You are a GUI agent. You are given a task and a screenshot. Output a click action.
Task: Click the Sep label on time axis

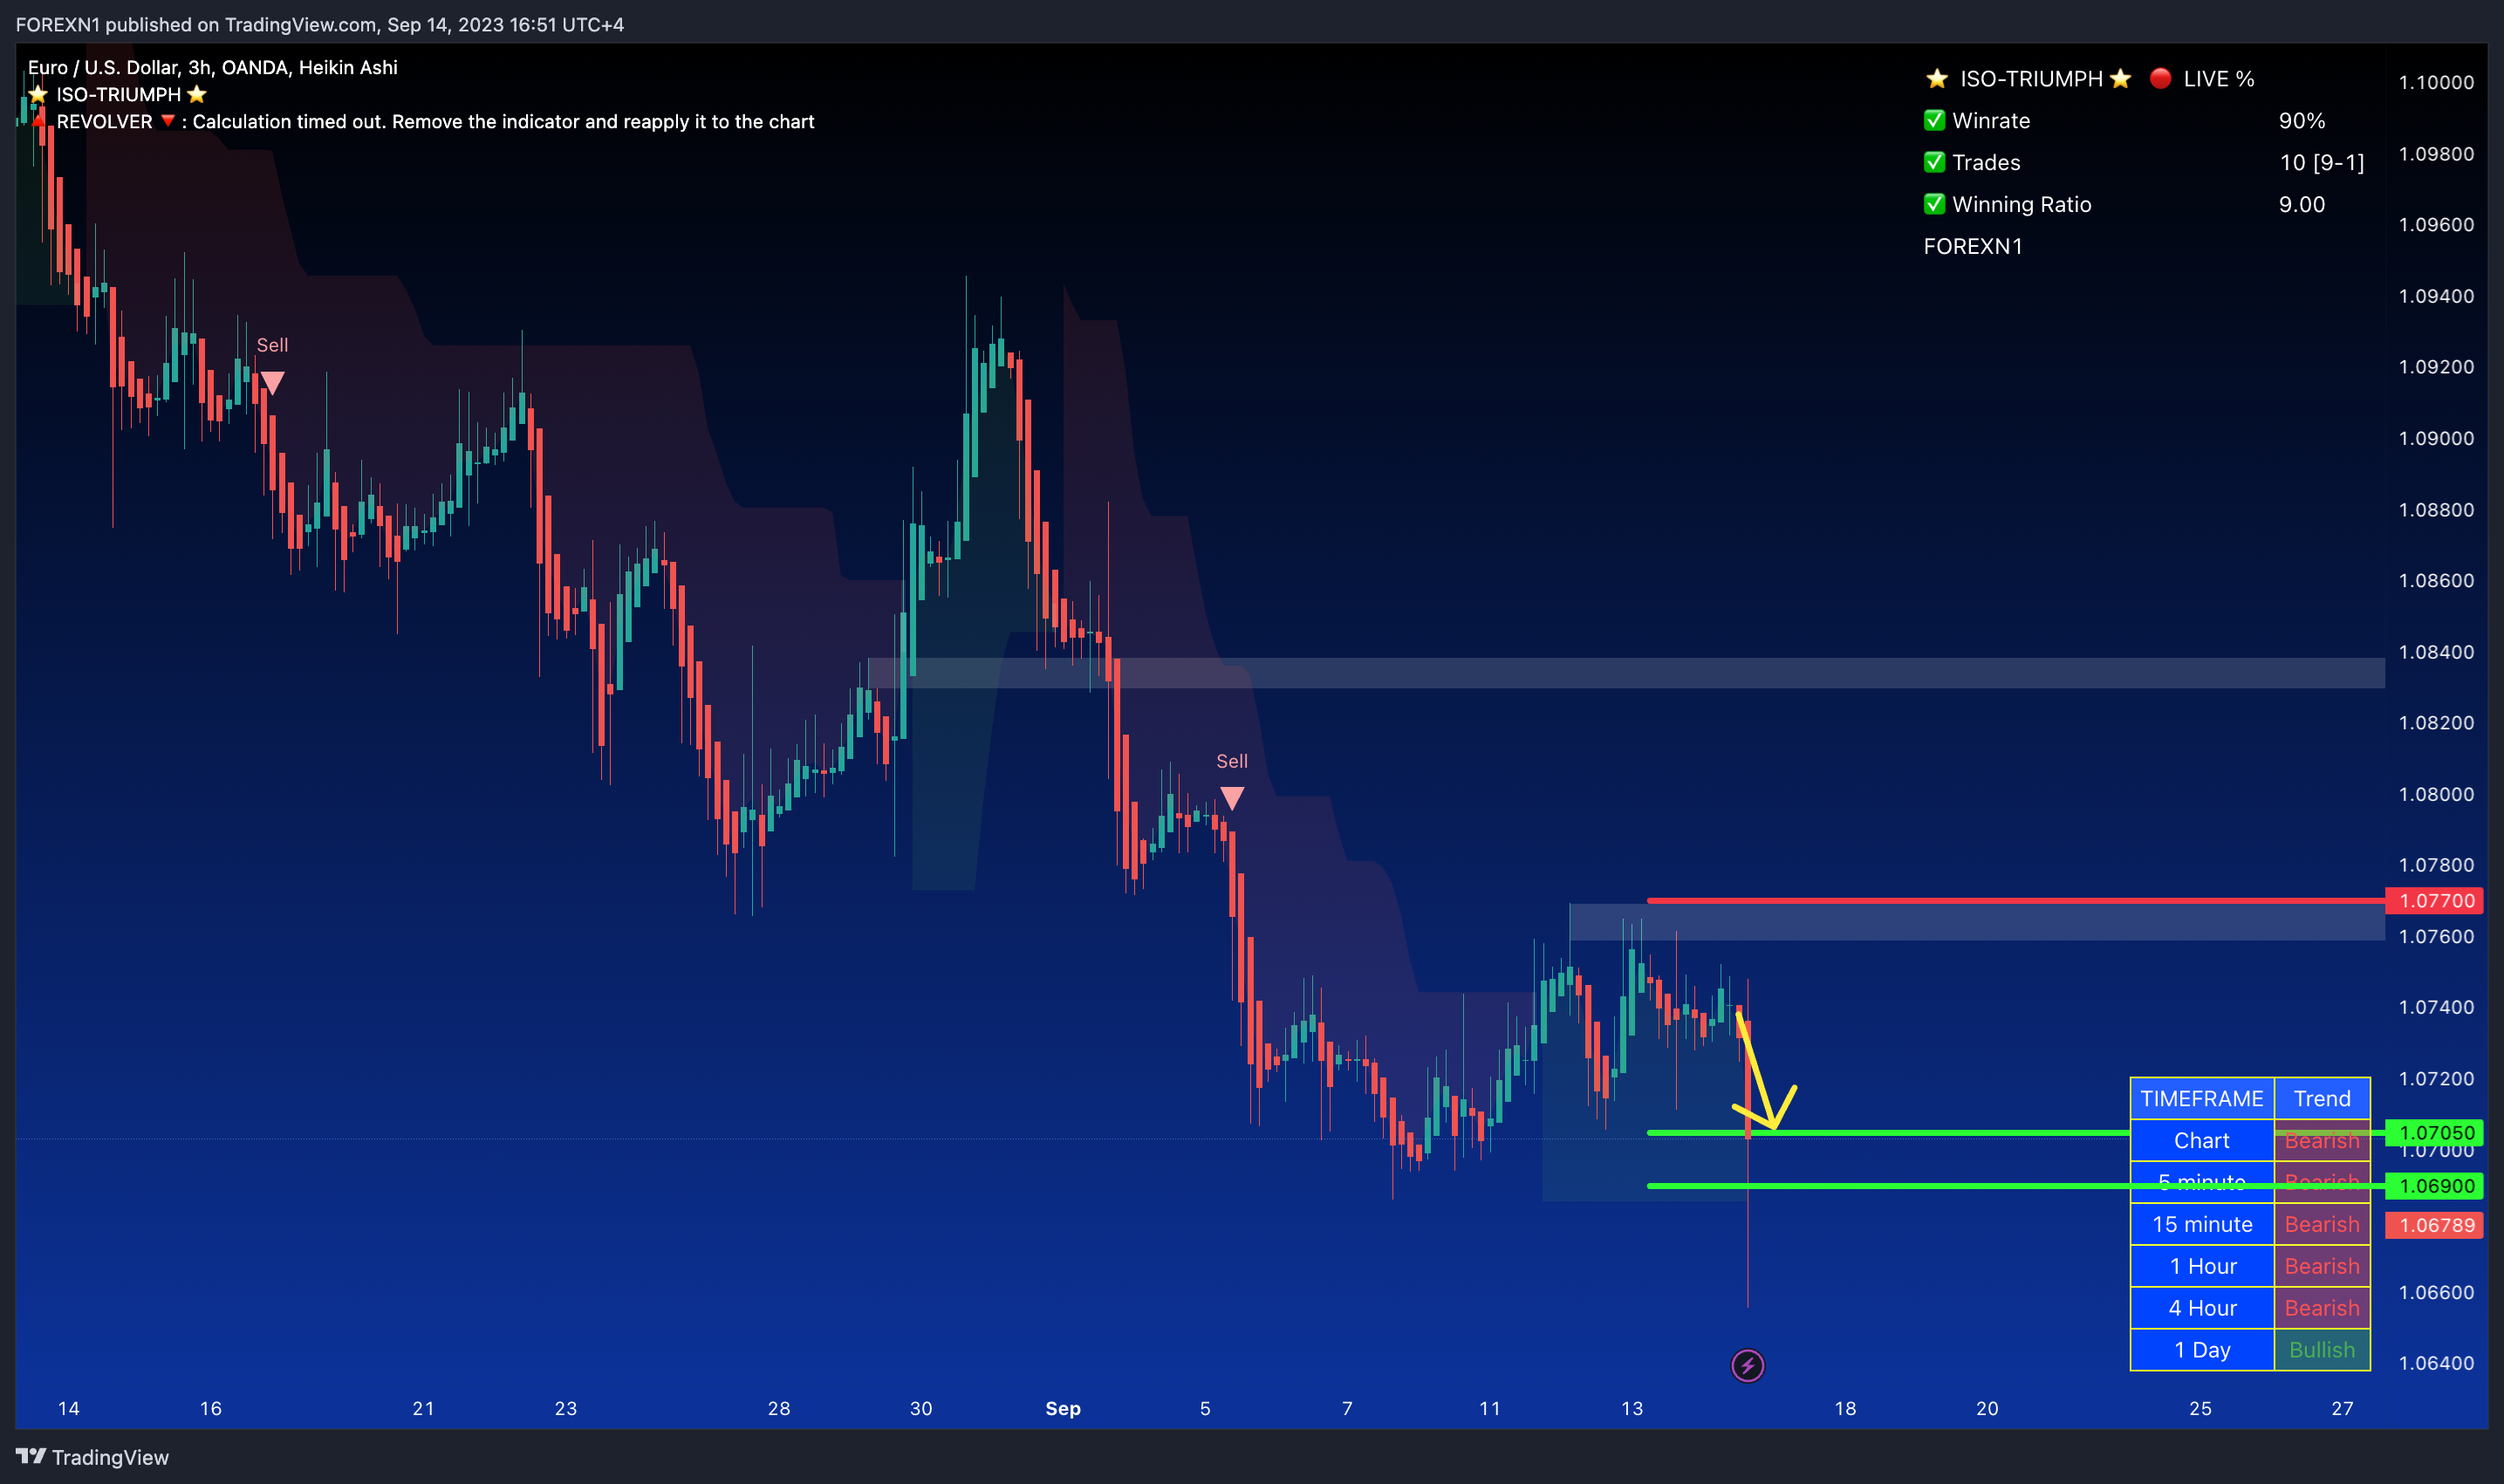pos(1063,1408)
